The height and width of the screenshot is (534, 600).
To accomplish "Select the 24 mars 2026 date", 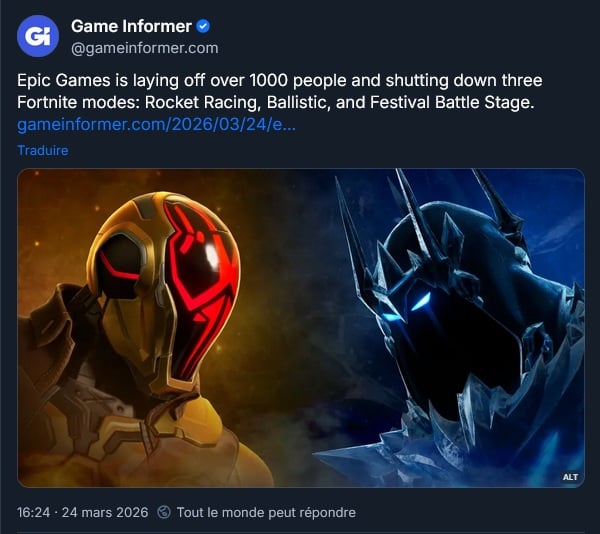I will click(105, 512).
